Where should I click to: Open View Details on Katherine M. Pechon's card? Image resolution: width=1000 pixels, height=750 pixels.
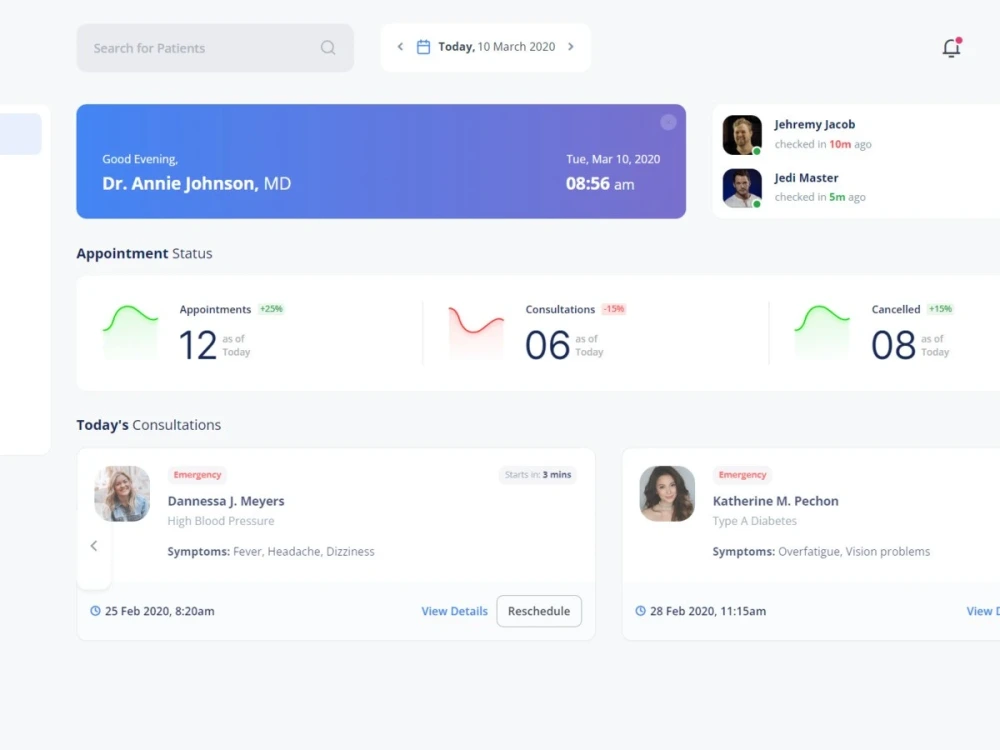983,611
